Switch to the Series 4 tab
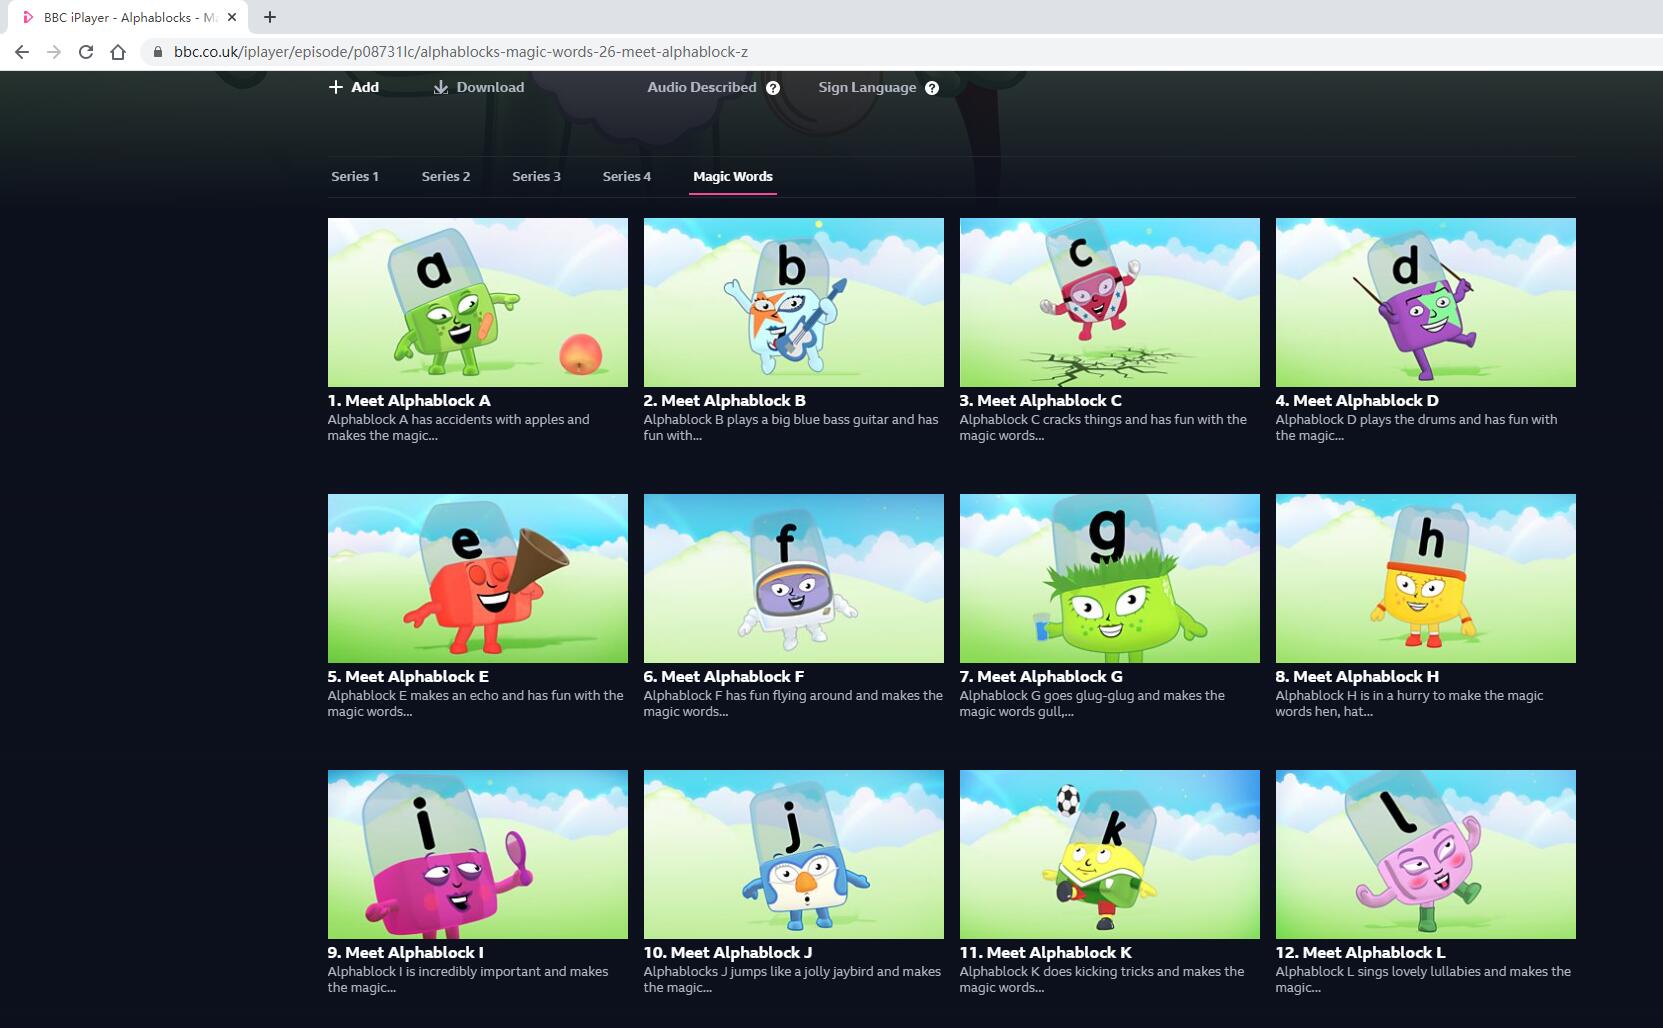 (x=627, y=176)
